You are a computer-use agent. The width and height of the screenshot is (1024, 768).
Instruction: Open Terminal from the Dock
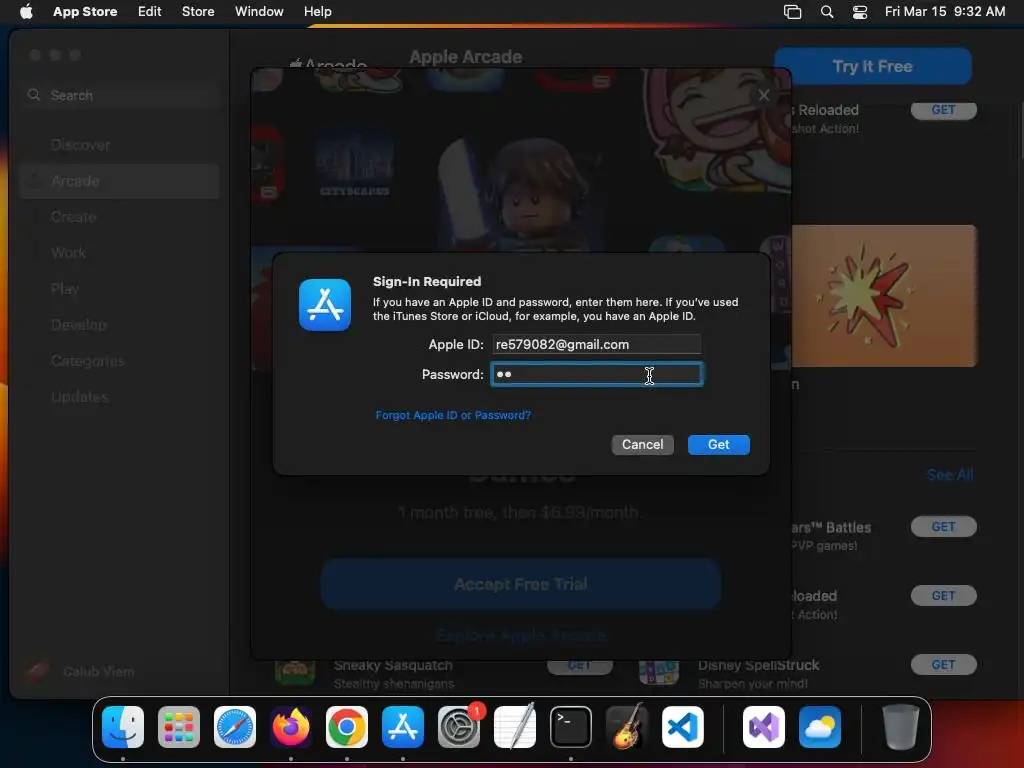tap(571, 727)
